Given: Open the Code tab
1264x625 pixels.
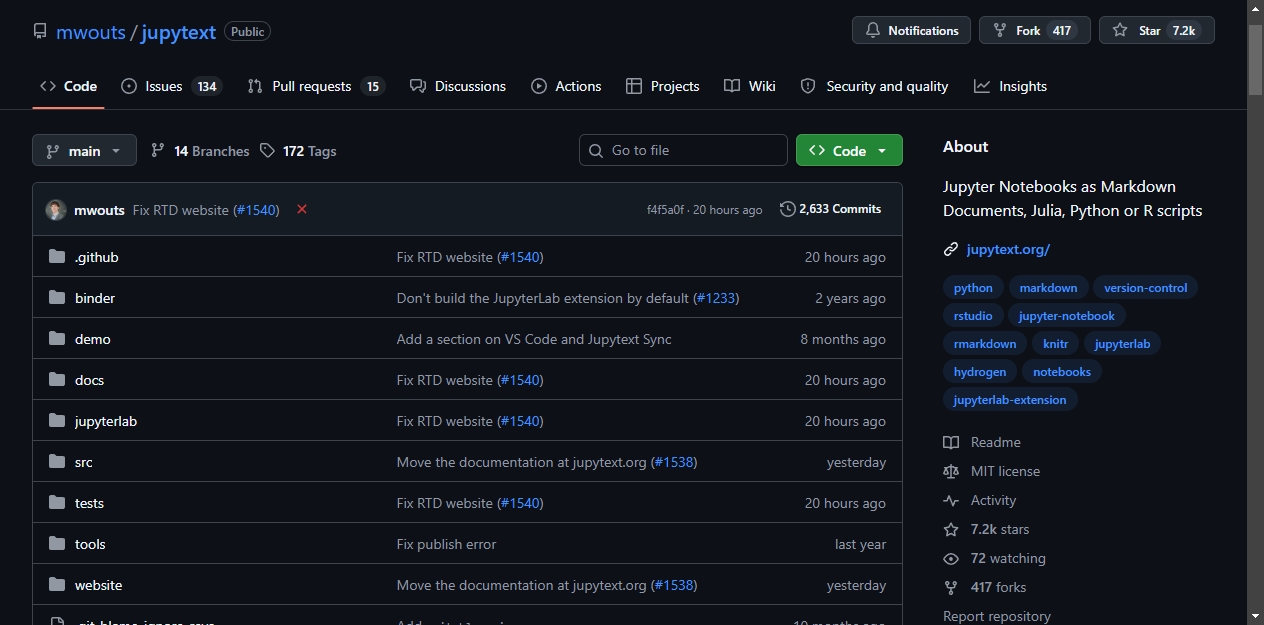Looking at the screenshot, I should pos(68,86).
